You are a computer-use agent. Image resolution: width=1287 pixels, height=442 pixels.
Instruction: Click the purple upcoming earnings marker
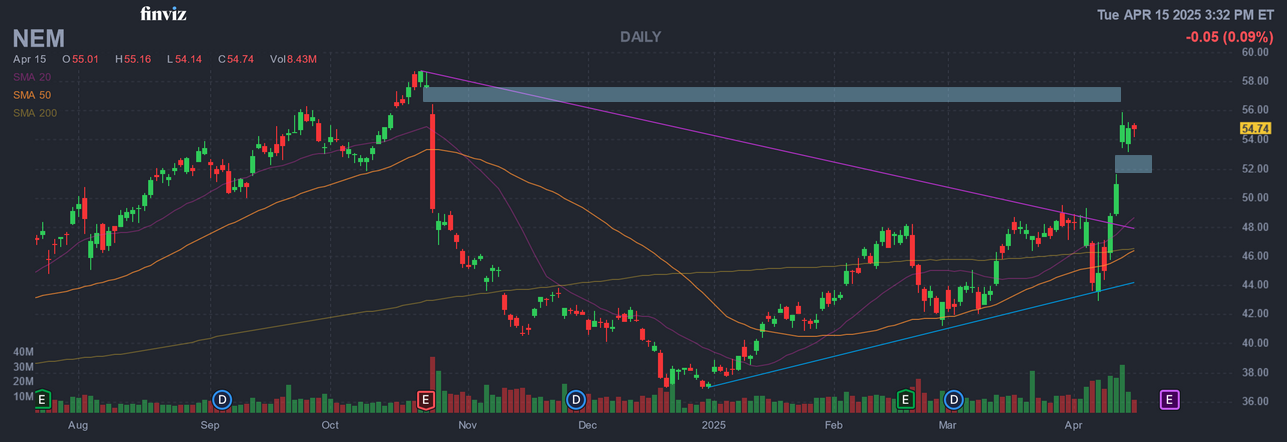click(x=1169, y=400)
